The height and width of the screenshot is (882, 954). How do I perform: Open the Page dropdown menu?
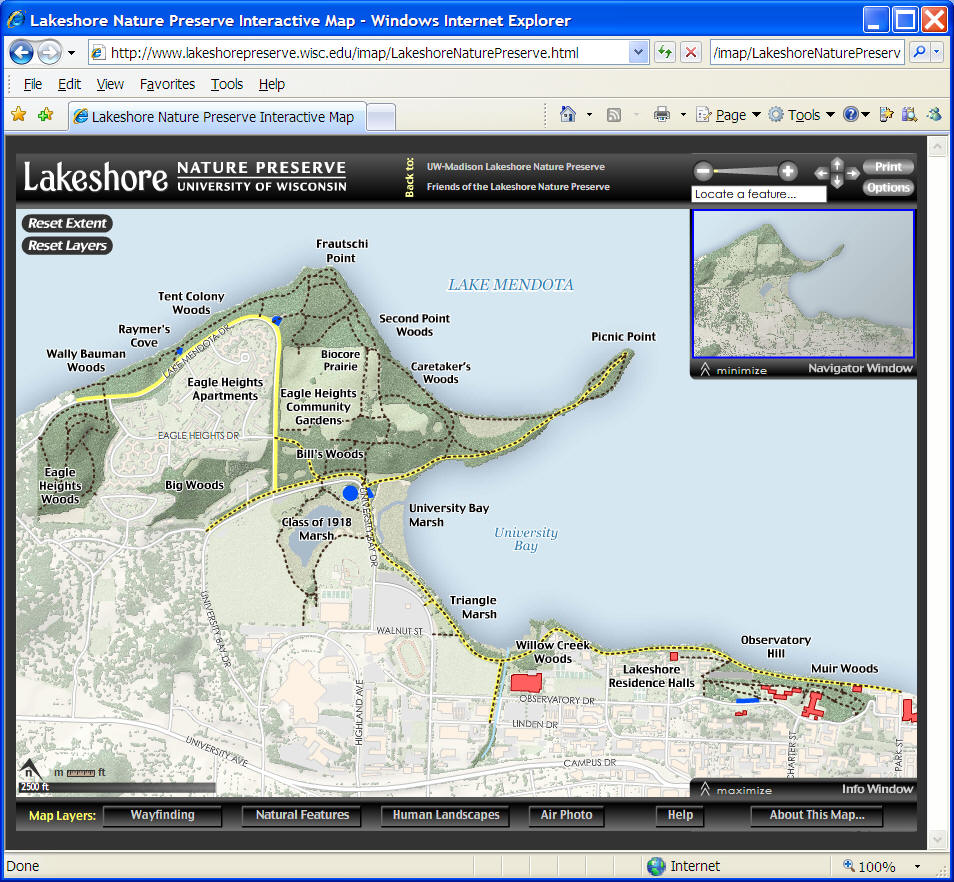(x=729, y=114)
